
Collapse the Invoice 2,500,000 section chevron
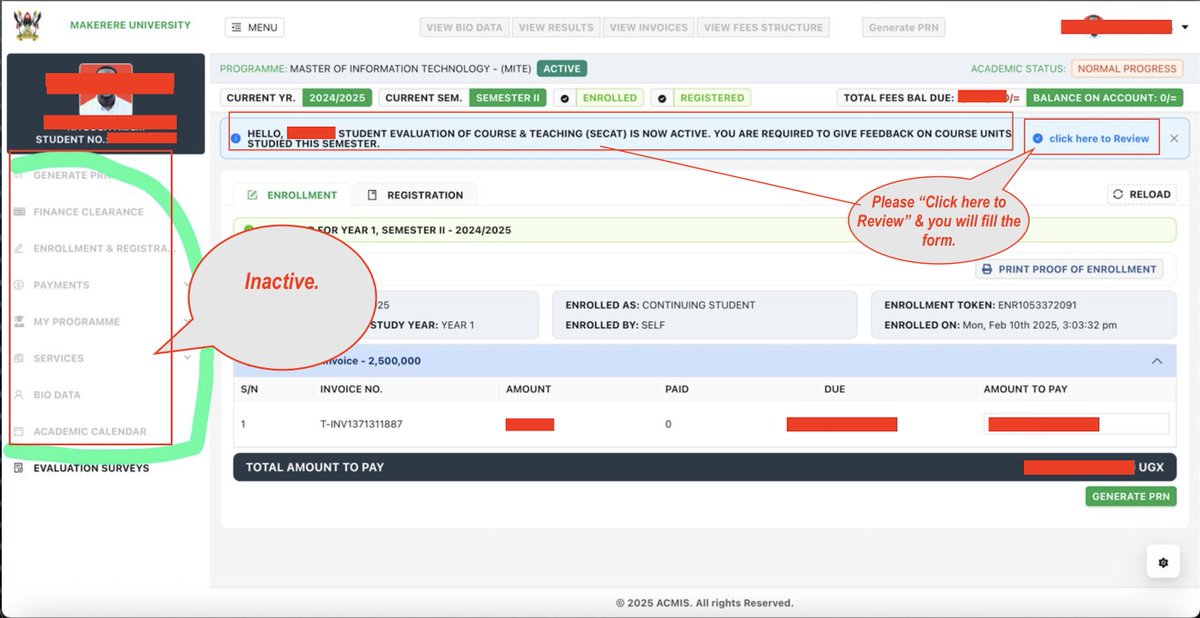click(1157, 361)
